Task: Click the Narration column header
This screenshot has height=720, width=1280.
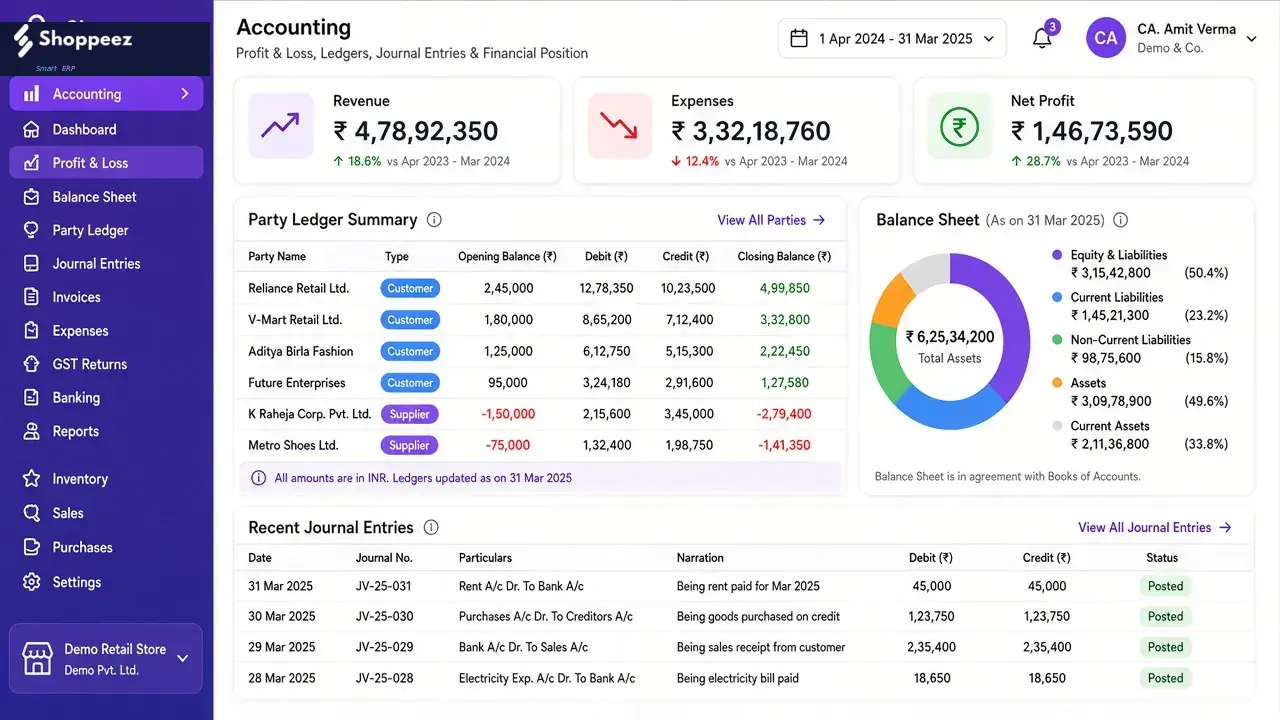Action: click(700, 558)
